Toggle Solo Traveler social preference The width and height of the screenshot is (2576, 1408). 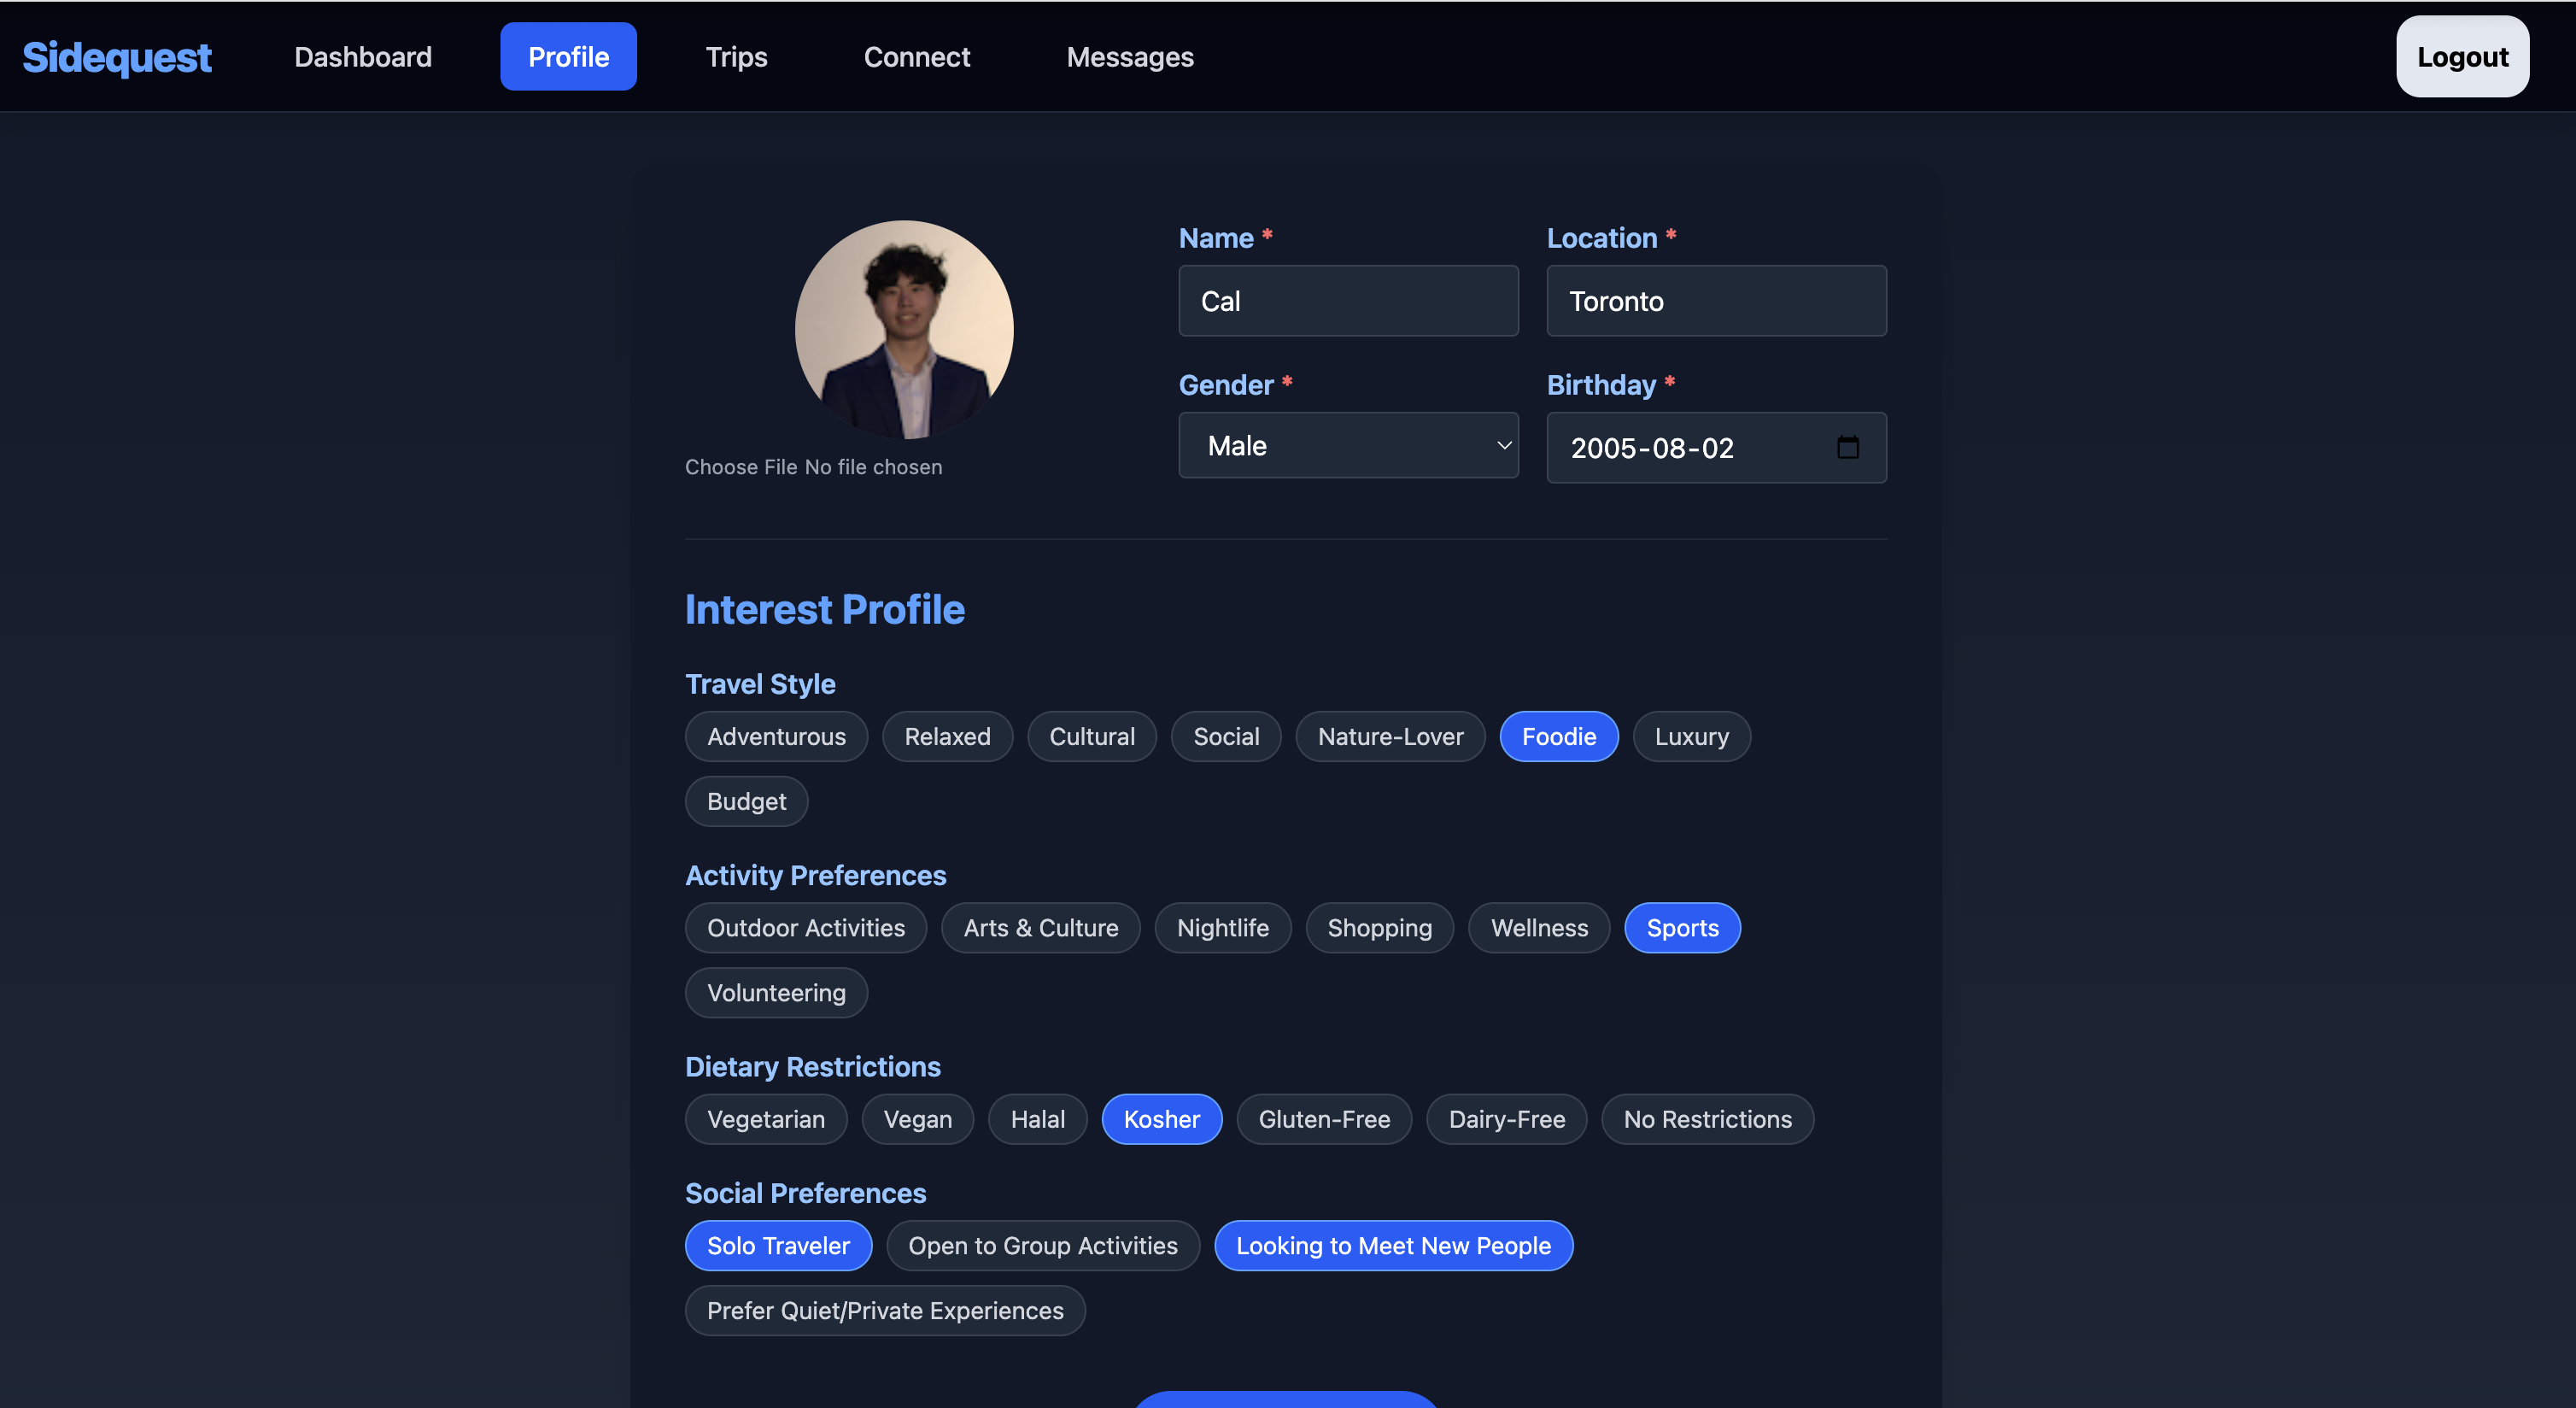coord(778,1246)
